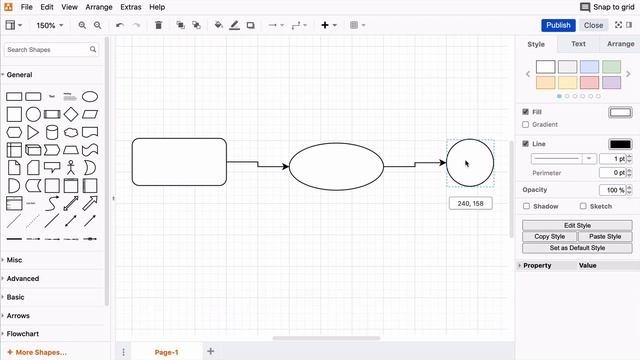The width and height of the screenshot is (640, 360).
Task: Pick the curved S-line connector shape
Action: [x=52, y=203]
